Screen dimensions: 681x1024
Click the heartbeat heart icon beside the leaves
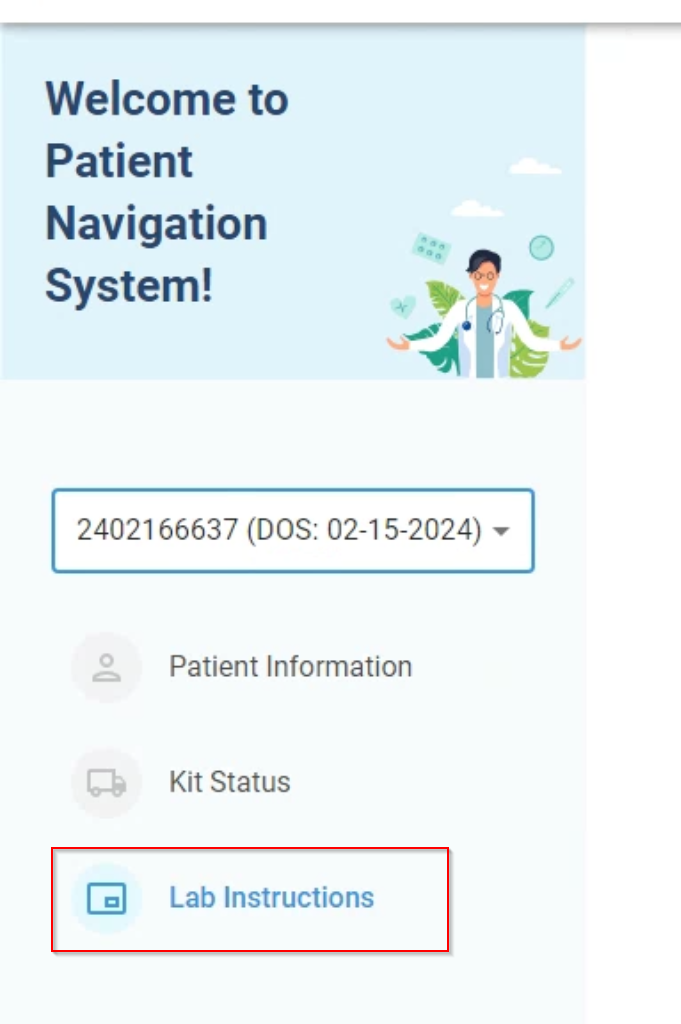click(402, 306)
